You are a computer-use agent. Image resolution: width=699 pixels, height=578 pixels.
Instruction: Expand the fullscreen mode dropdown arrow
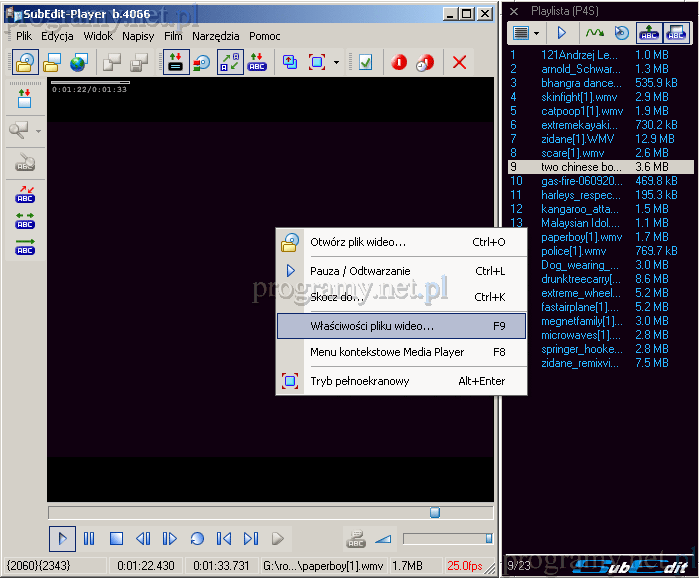coord(336,63)
